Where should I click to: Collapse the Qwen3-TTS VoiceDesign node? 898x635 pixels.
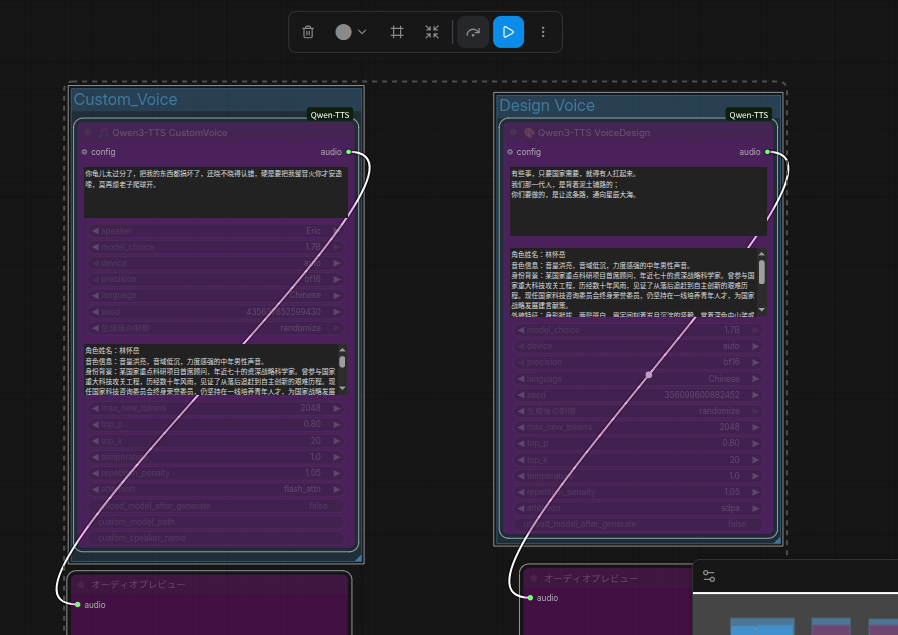point(515,132)
